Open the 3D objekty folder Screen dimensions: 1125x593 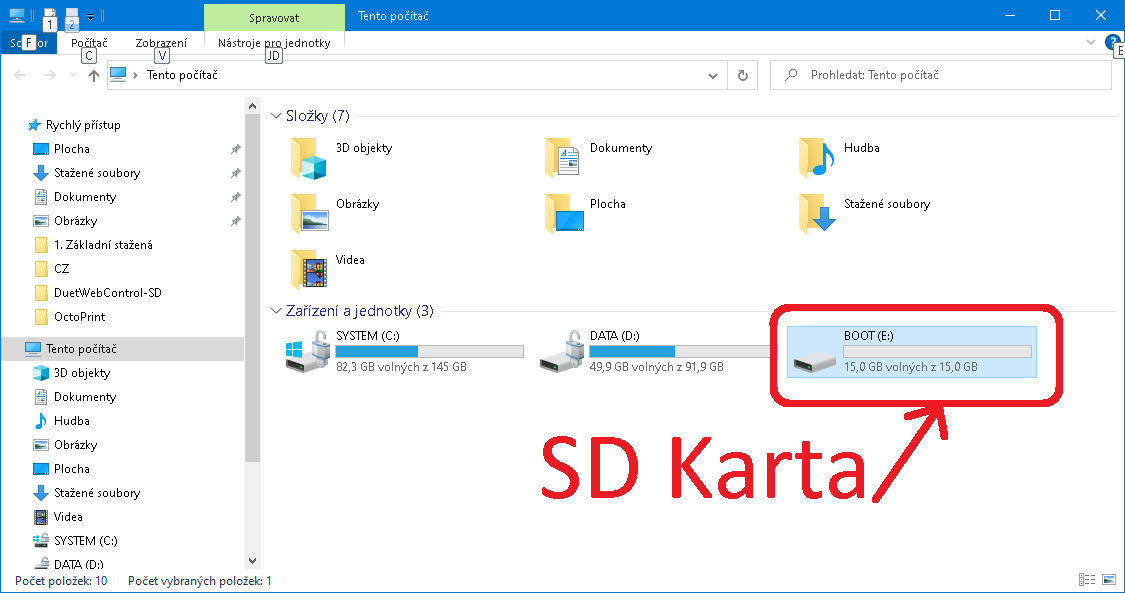[x=342, y=158]
